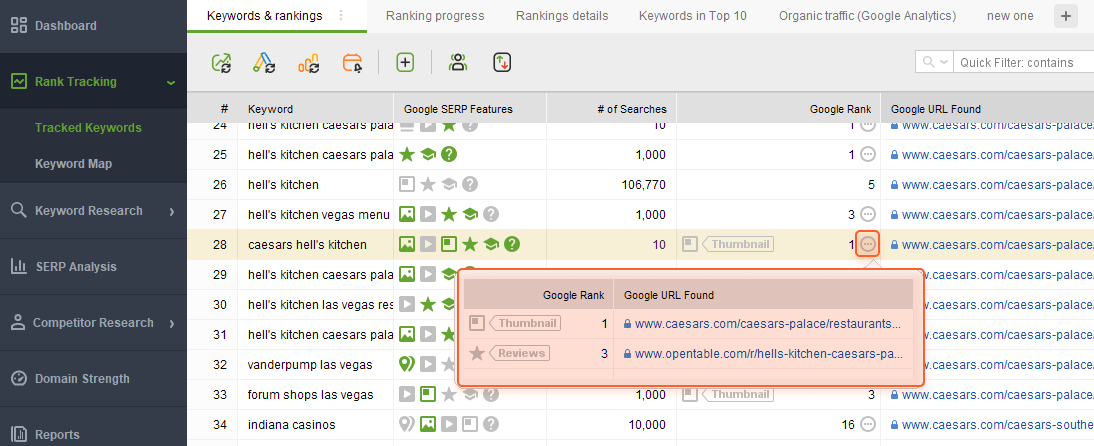Click the image pack icon in row 28
Viewport: 1094px width, 446px height.
click(x=407, y=244)
